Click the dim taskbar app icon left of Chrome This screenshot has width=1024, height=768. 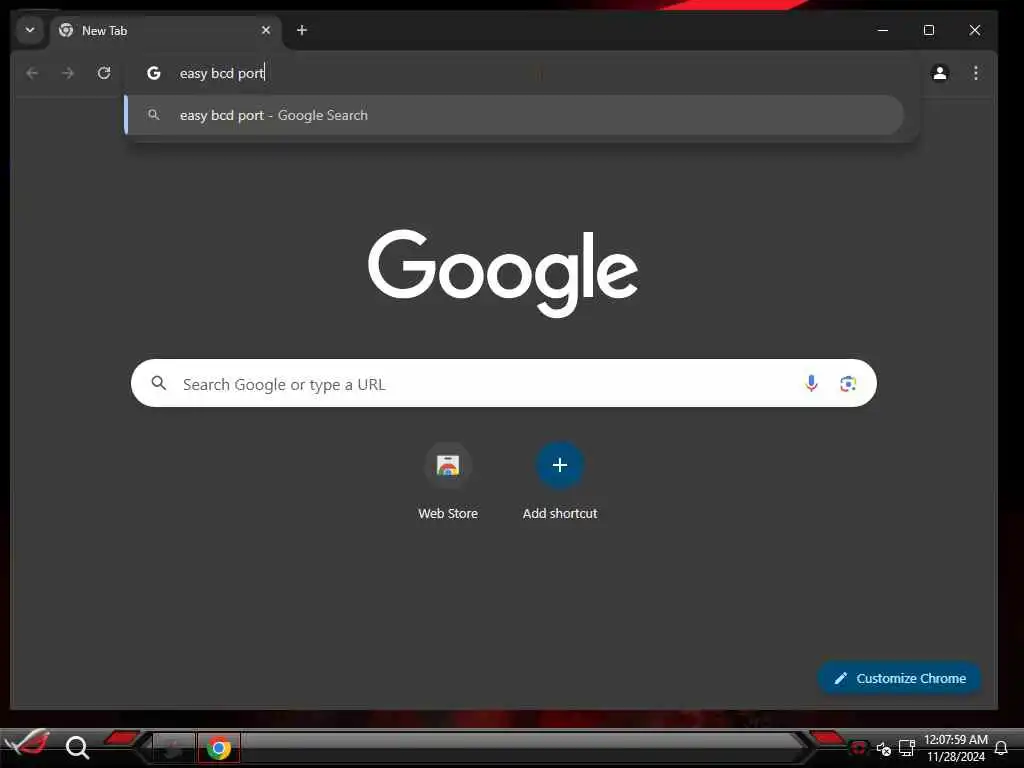point(174,748)
